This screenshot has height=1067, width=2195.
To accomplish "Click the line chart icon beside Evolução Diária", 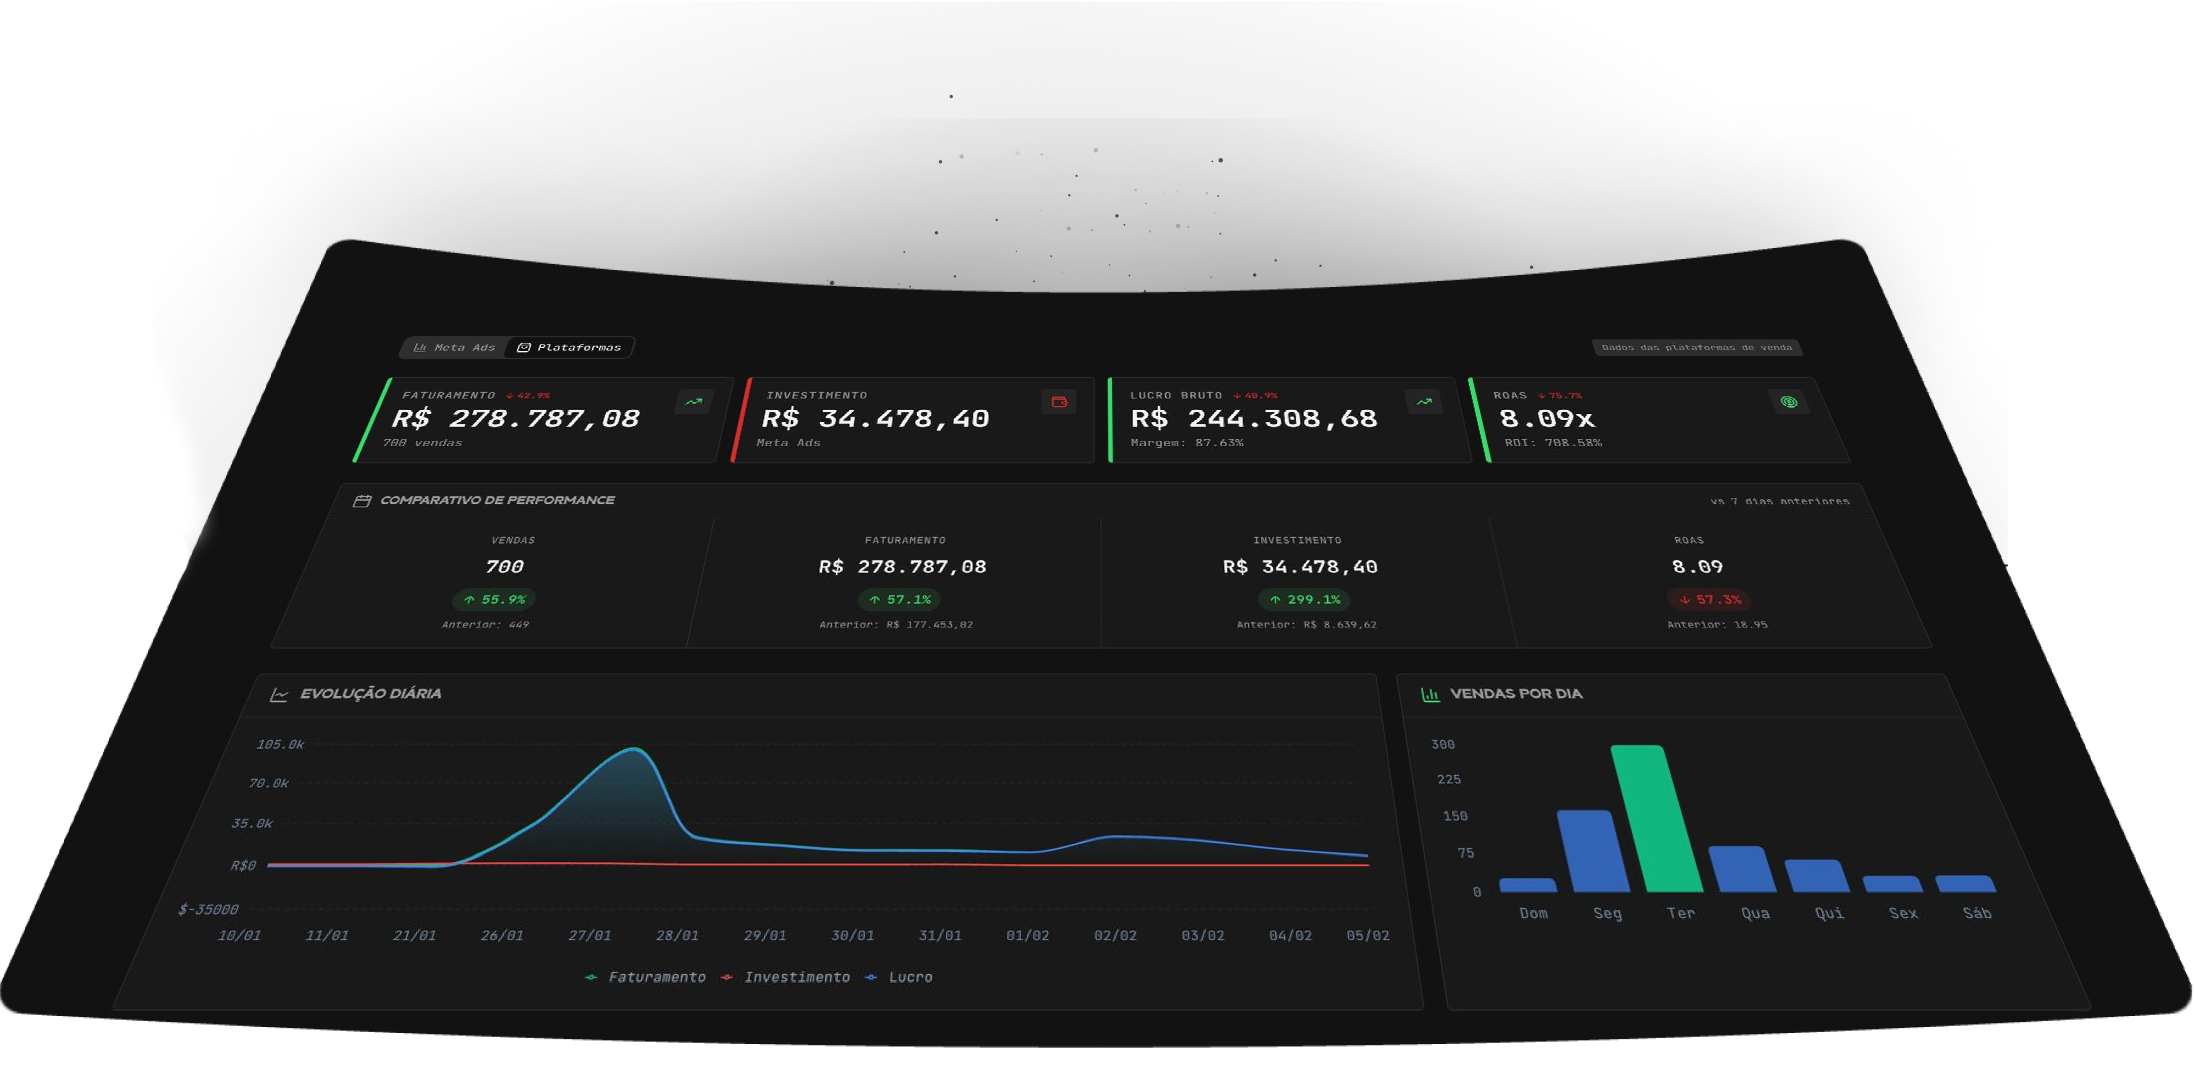I will click(x=279, y=695).
